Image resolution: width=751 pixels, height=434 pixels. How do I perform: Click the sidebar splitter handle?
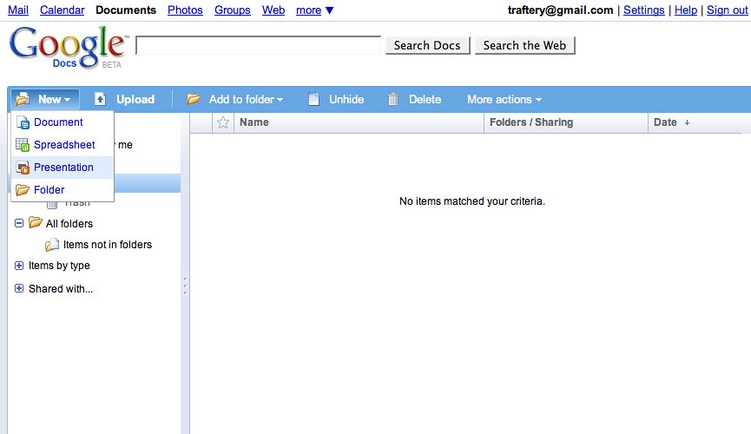pos(185,286)
